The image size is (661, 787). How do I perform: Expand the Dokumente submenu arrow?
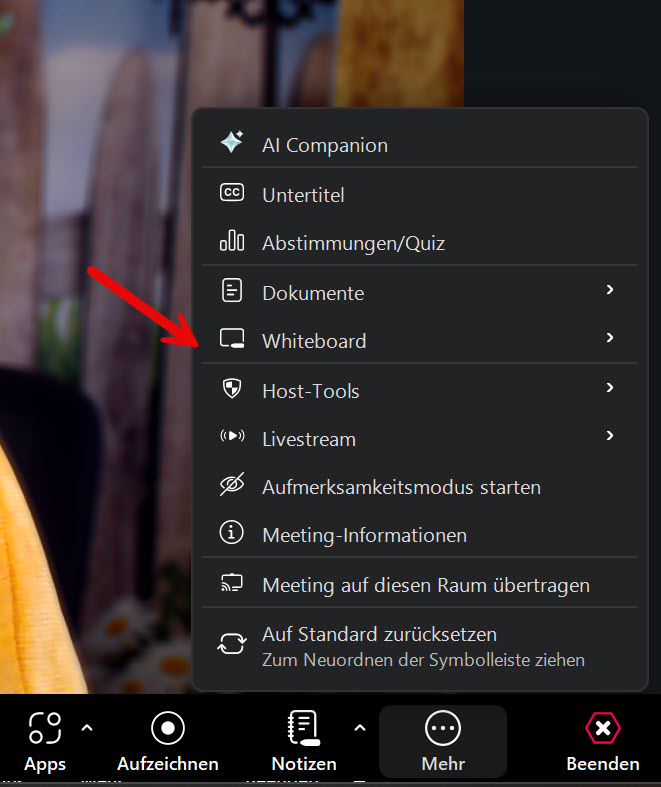pos(610,290)
